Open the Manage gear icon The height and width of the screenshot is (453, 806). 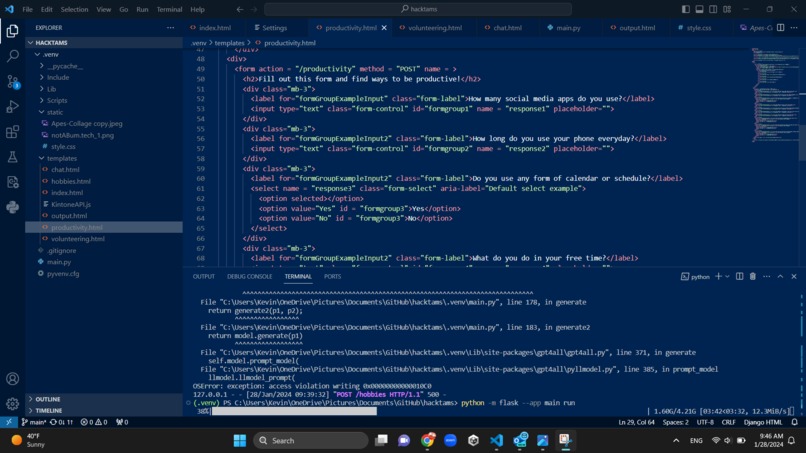pos(12,404)
